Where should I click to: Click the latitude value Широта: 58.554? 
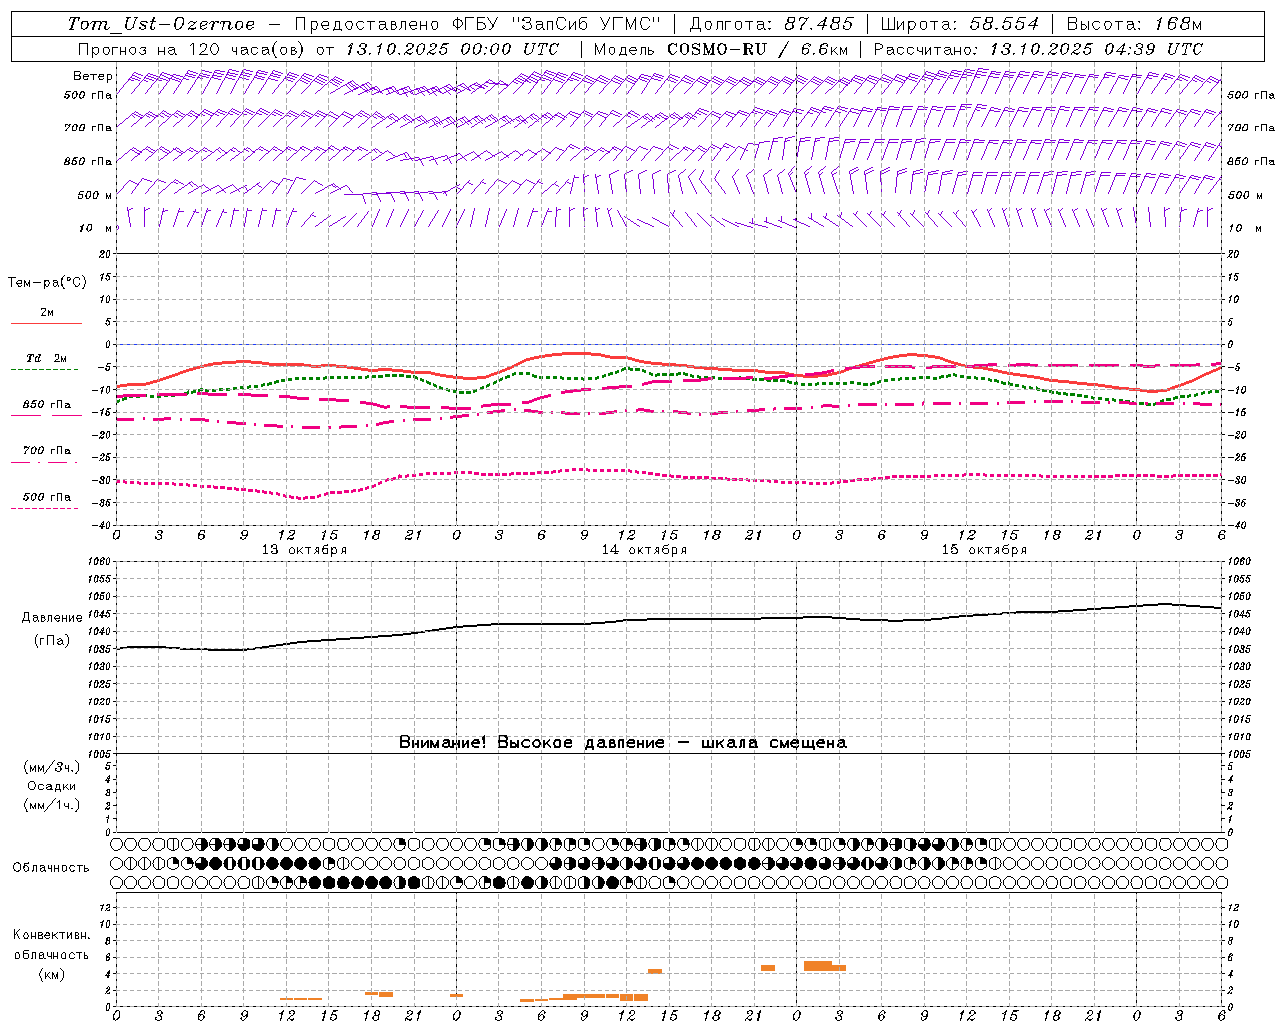pyautogui.click(x=960, y=24)
